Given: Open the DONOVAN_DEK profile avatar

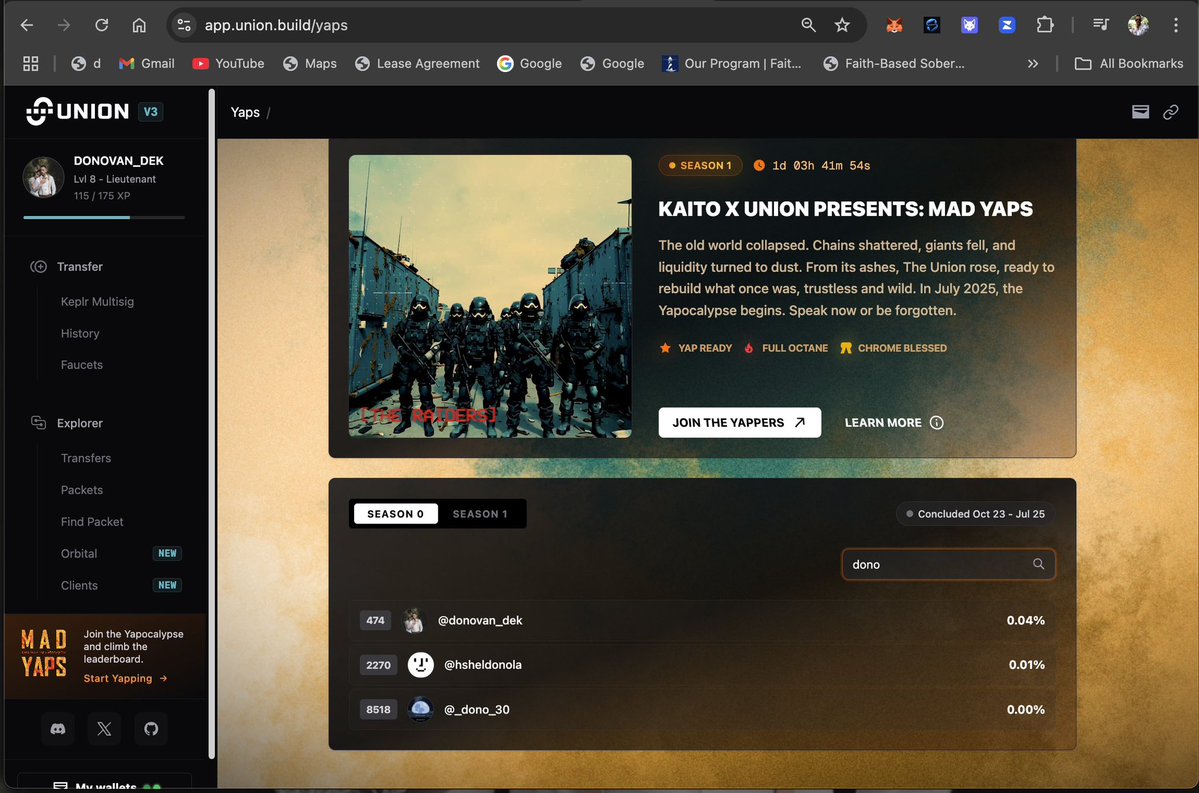Looking at the screenshot, I should 43,177.
